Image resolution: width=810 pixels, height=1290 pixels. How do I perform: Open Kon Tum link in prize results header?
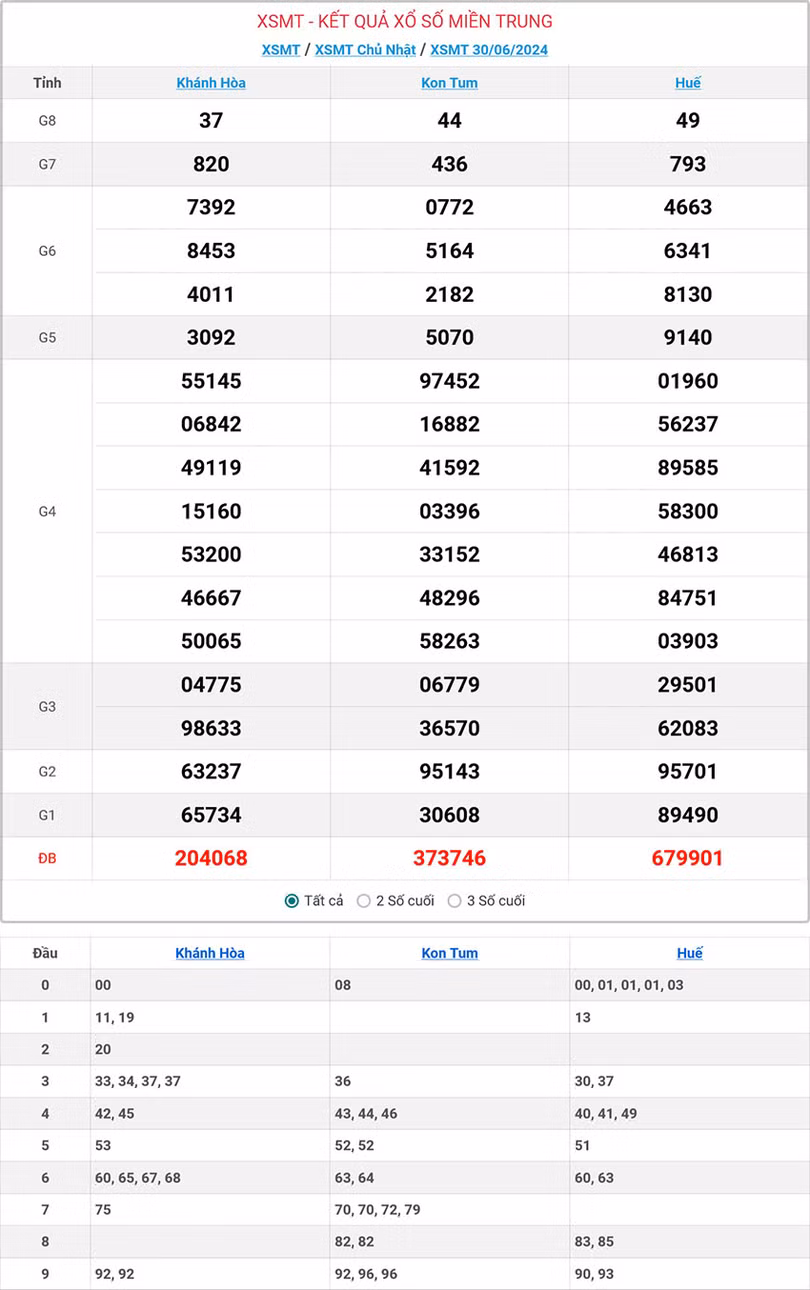coord(449,83)
